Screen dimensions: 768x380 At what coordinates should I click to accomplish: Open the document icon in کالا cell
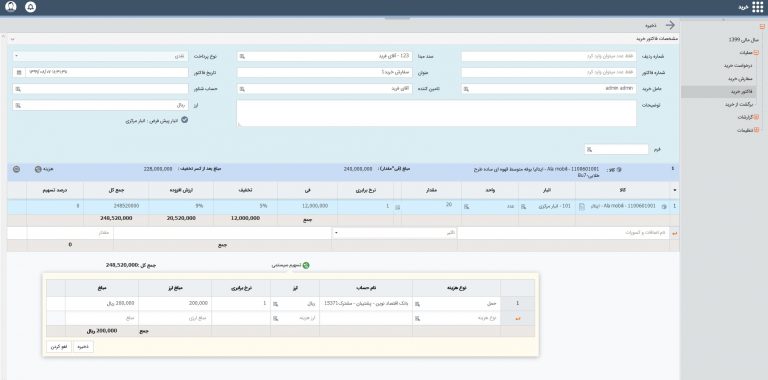pyautogui.click(x=582, y=207)
